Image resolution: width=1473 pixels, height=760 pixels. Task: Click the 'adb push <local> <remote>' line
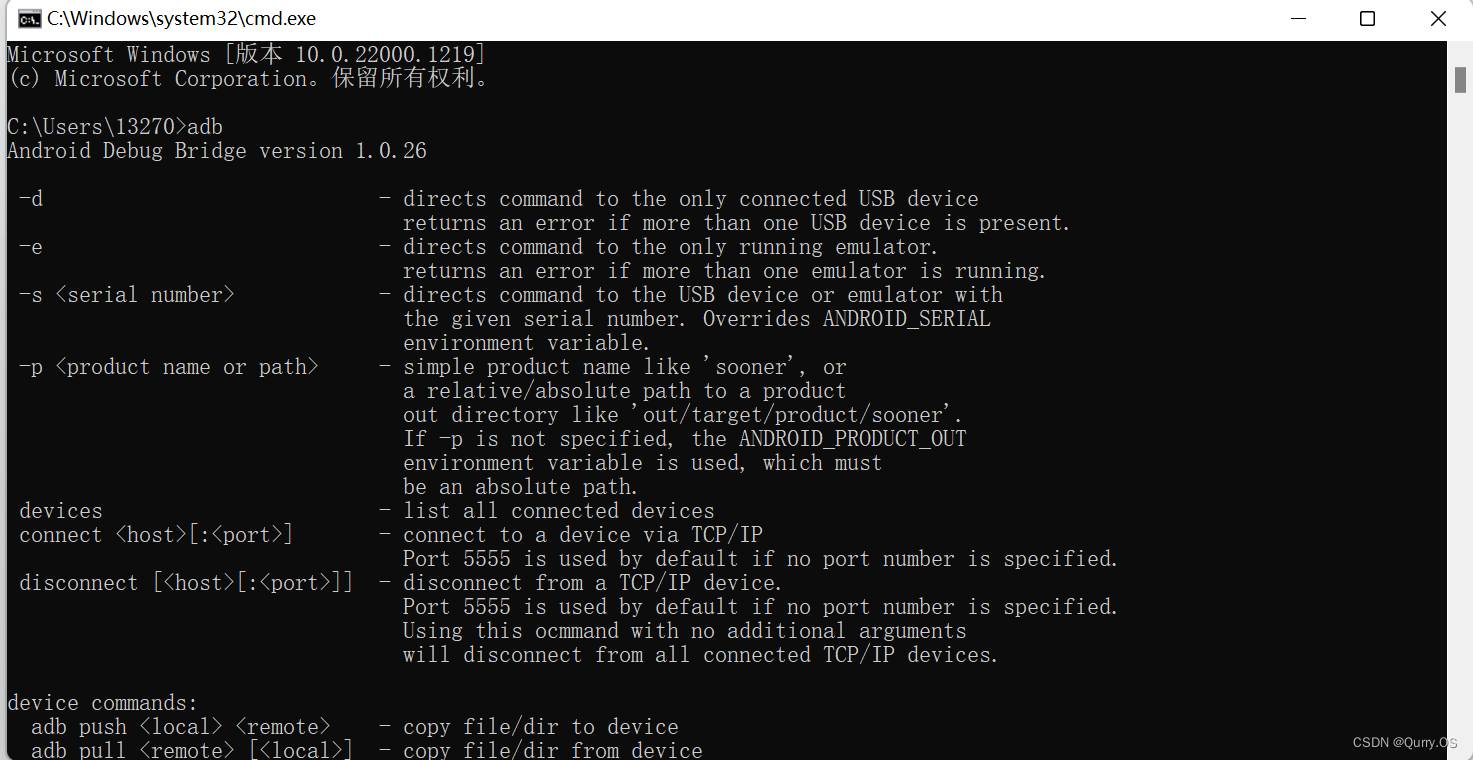coord(181,727)
